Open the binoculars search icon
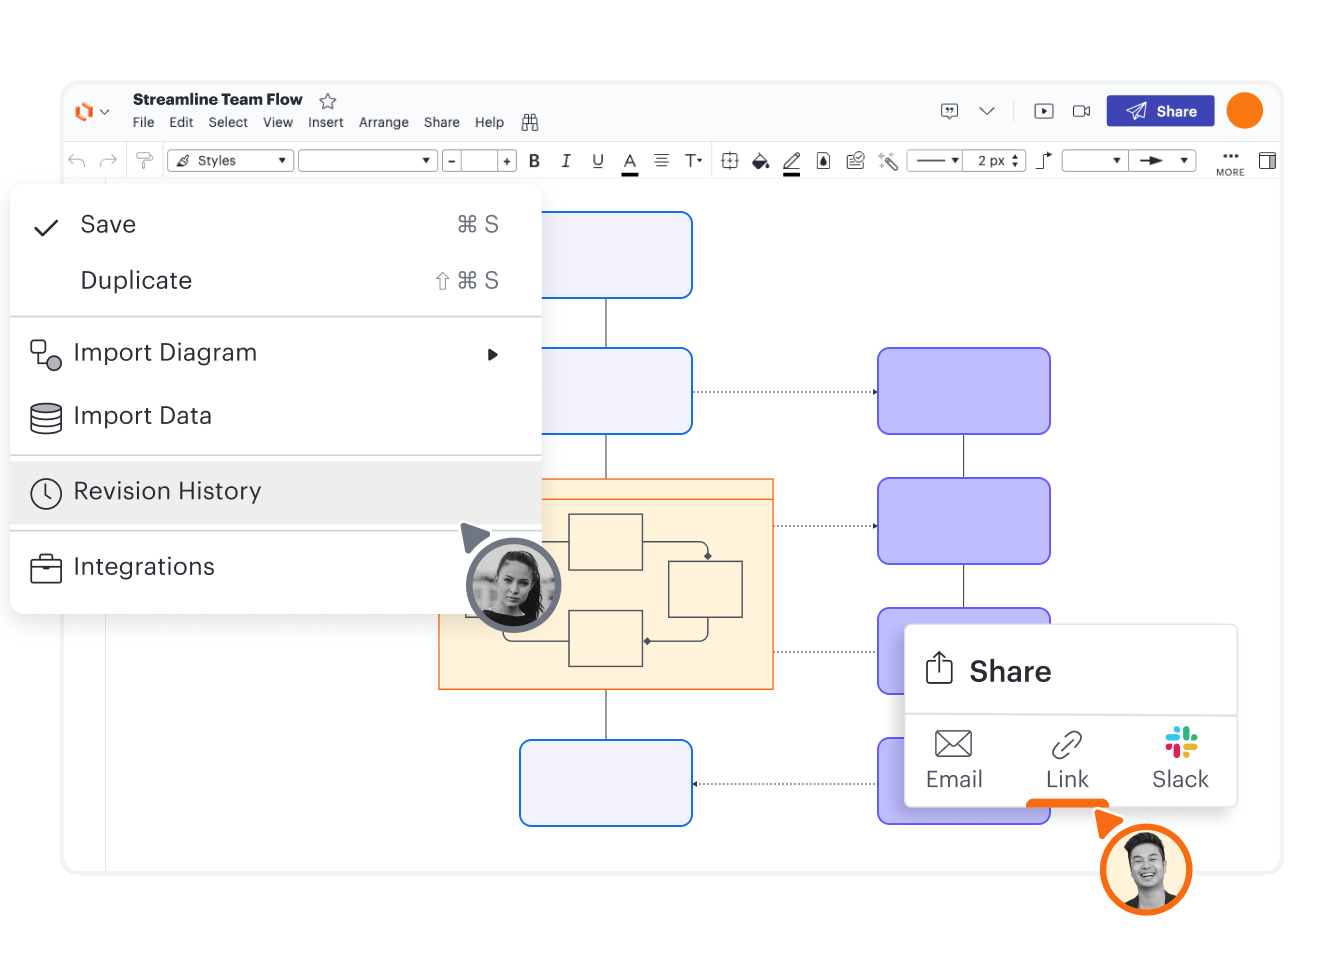This screenshot has height=956, width=1344. click(530, 122)
